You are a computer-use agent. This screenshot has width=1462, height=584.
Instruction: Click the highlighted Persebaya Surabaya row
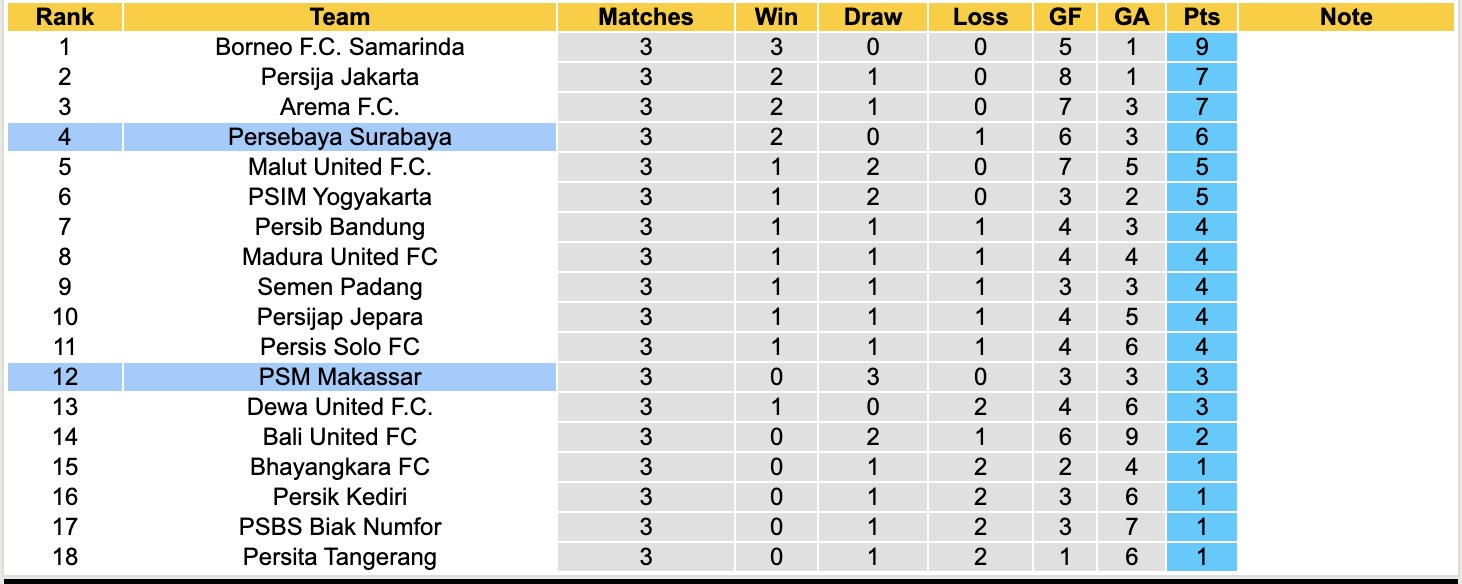340,137
